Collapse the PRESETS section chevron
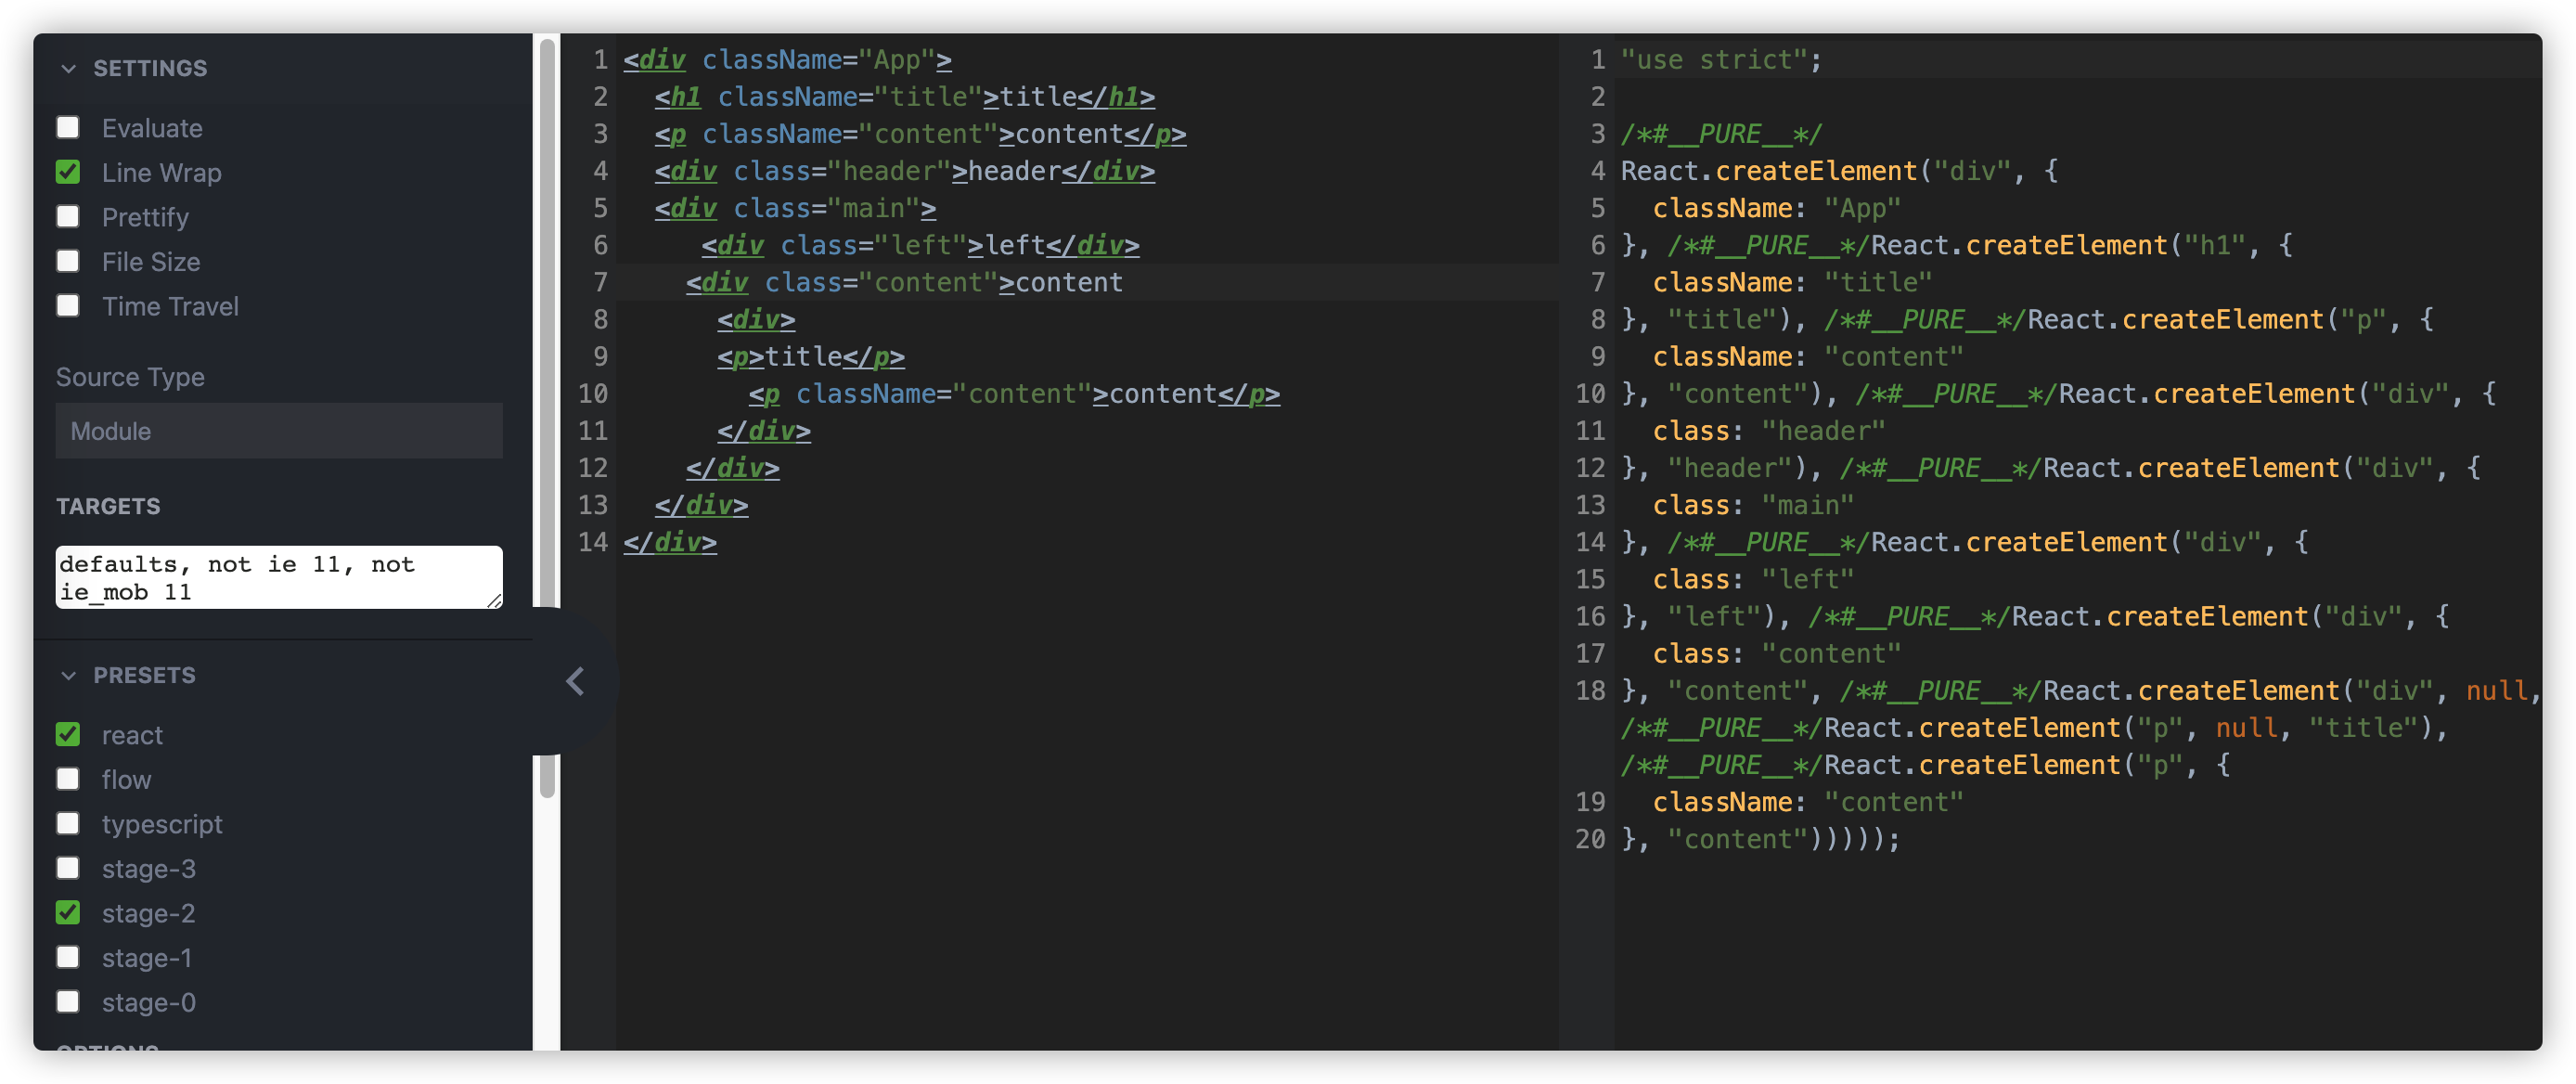The width and height of the screenshot is (2576, 1084). point(68,675)
